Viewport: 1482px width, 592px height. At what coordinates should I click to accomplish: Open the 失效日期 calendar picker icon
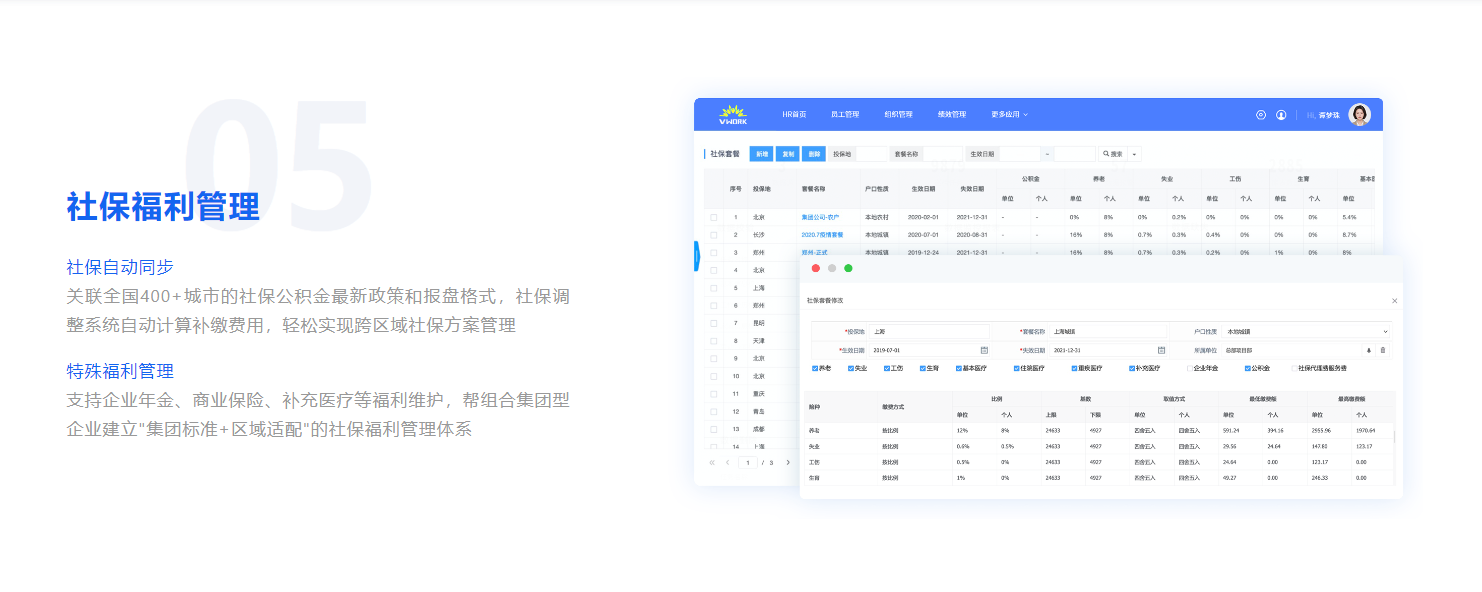(1161, 350)
